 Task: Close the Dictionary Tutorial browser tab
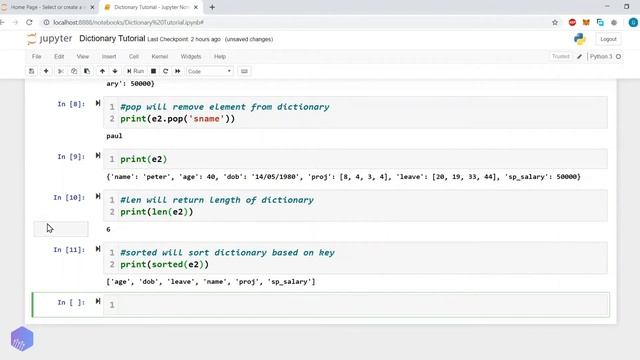point(196,7)
